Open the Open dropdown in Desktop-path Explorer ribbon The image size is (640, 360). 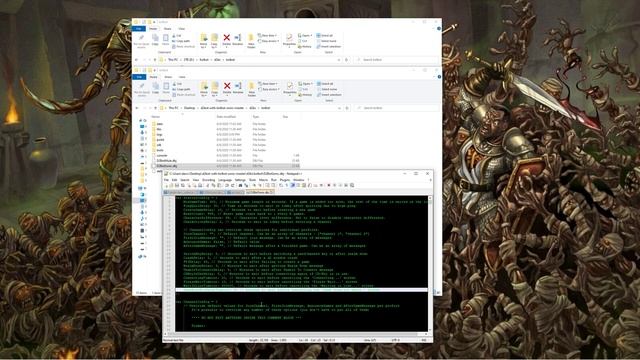pos(305,84)
